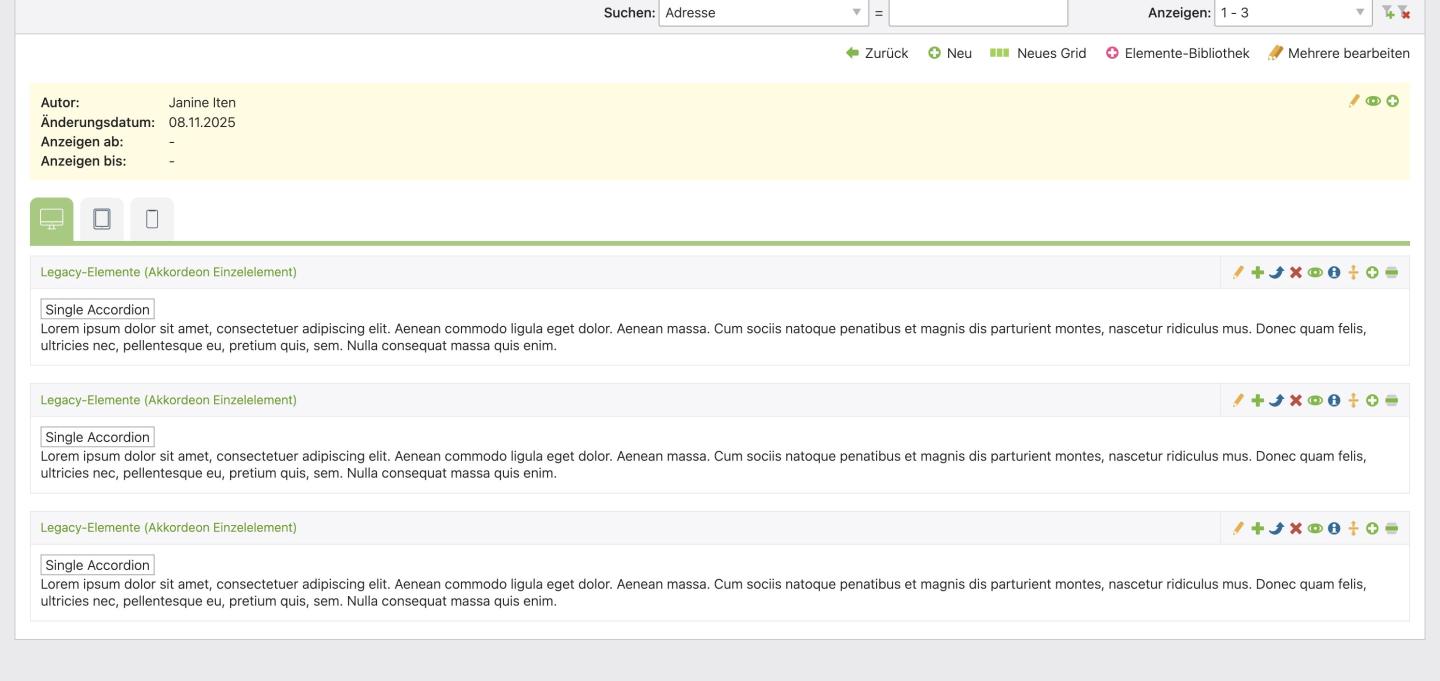Click green plus icon on second accordion element
1440x681 pixels.
[1258, 400]
